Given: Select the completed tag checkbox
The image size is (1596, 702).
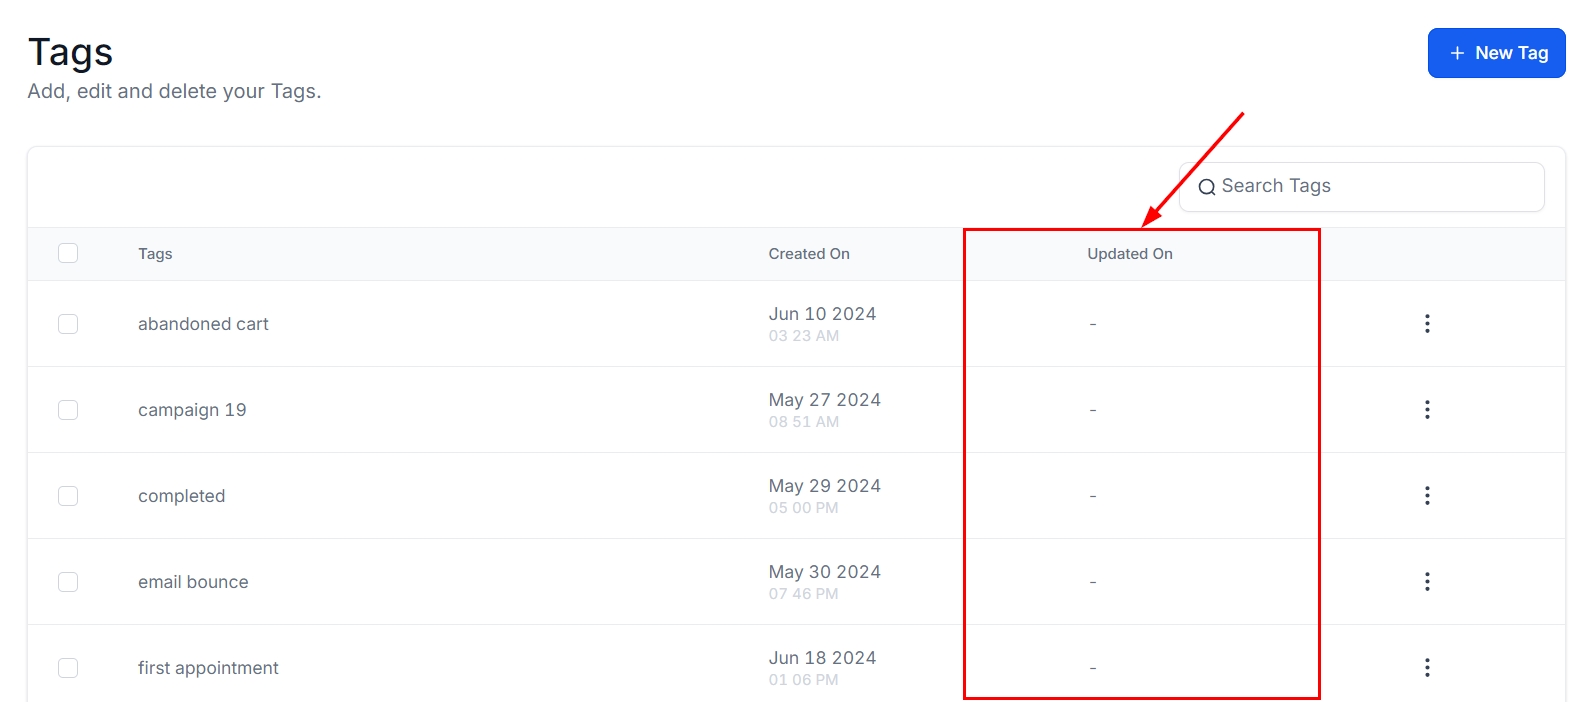Looking at the screenshot, I should click(x=68, y=496).
